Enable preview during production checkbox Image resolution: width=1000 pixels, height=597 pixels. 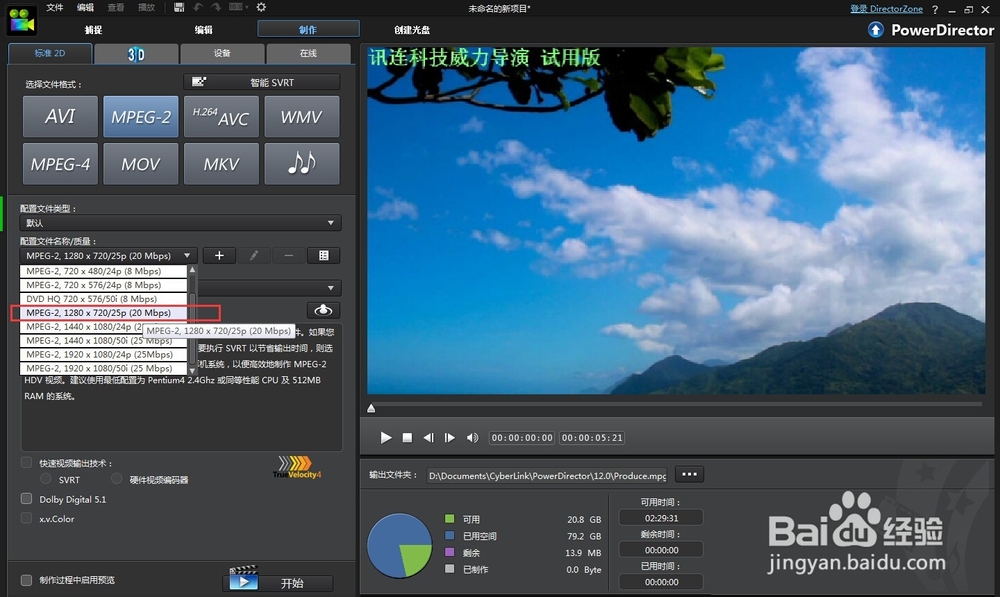26,580
